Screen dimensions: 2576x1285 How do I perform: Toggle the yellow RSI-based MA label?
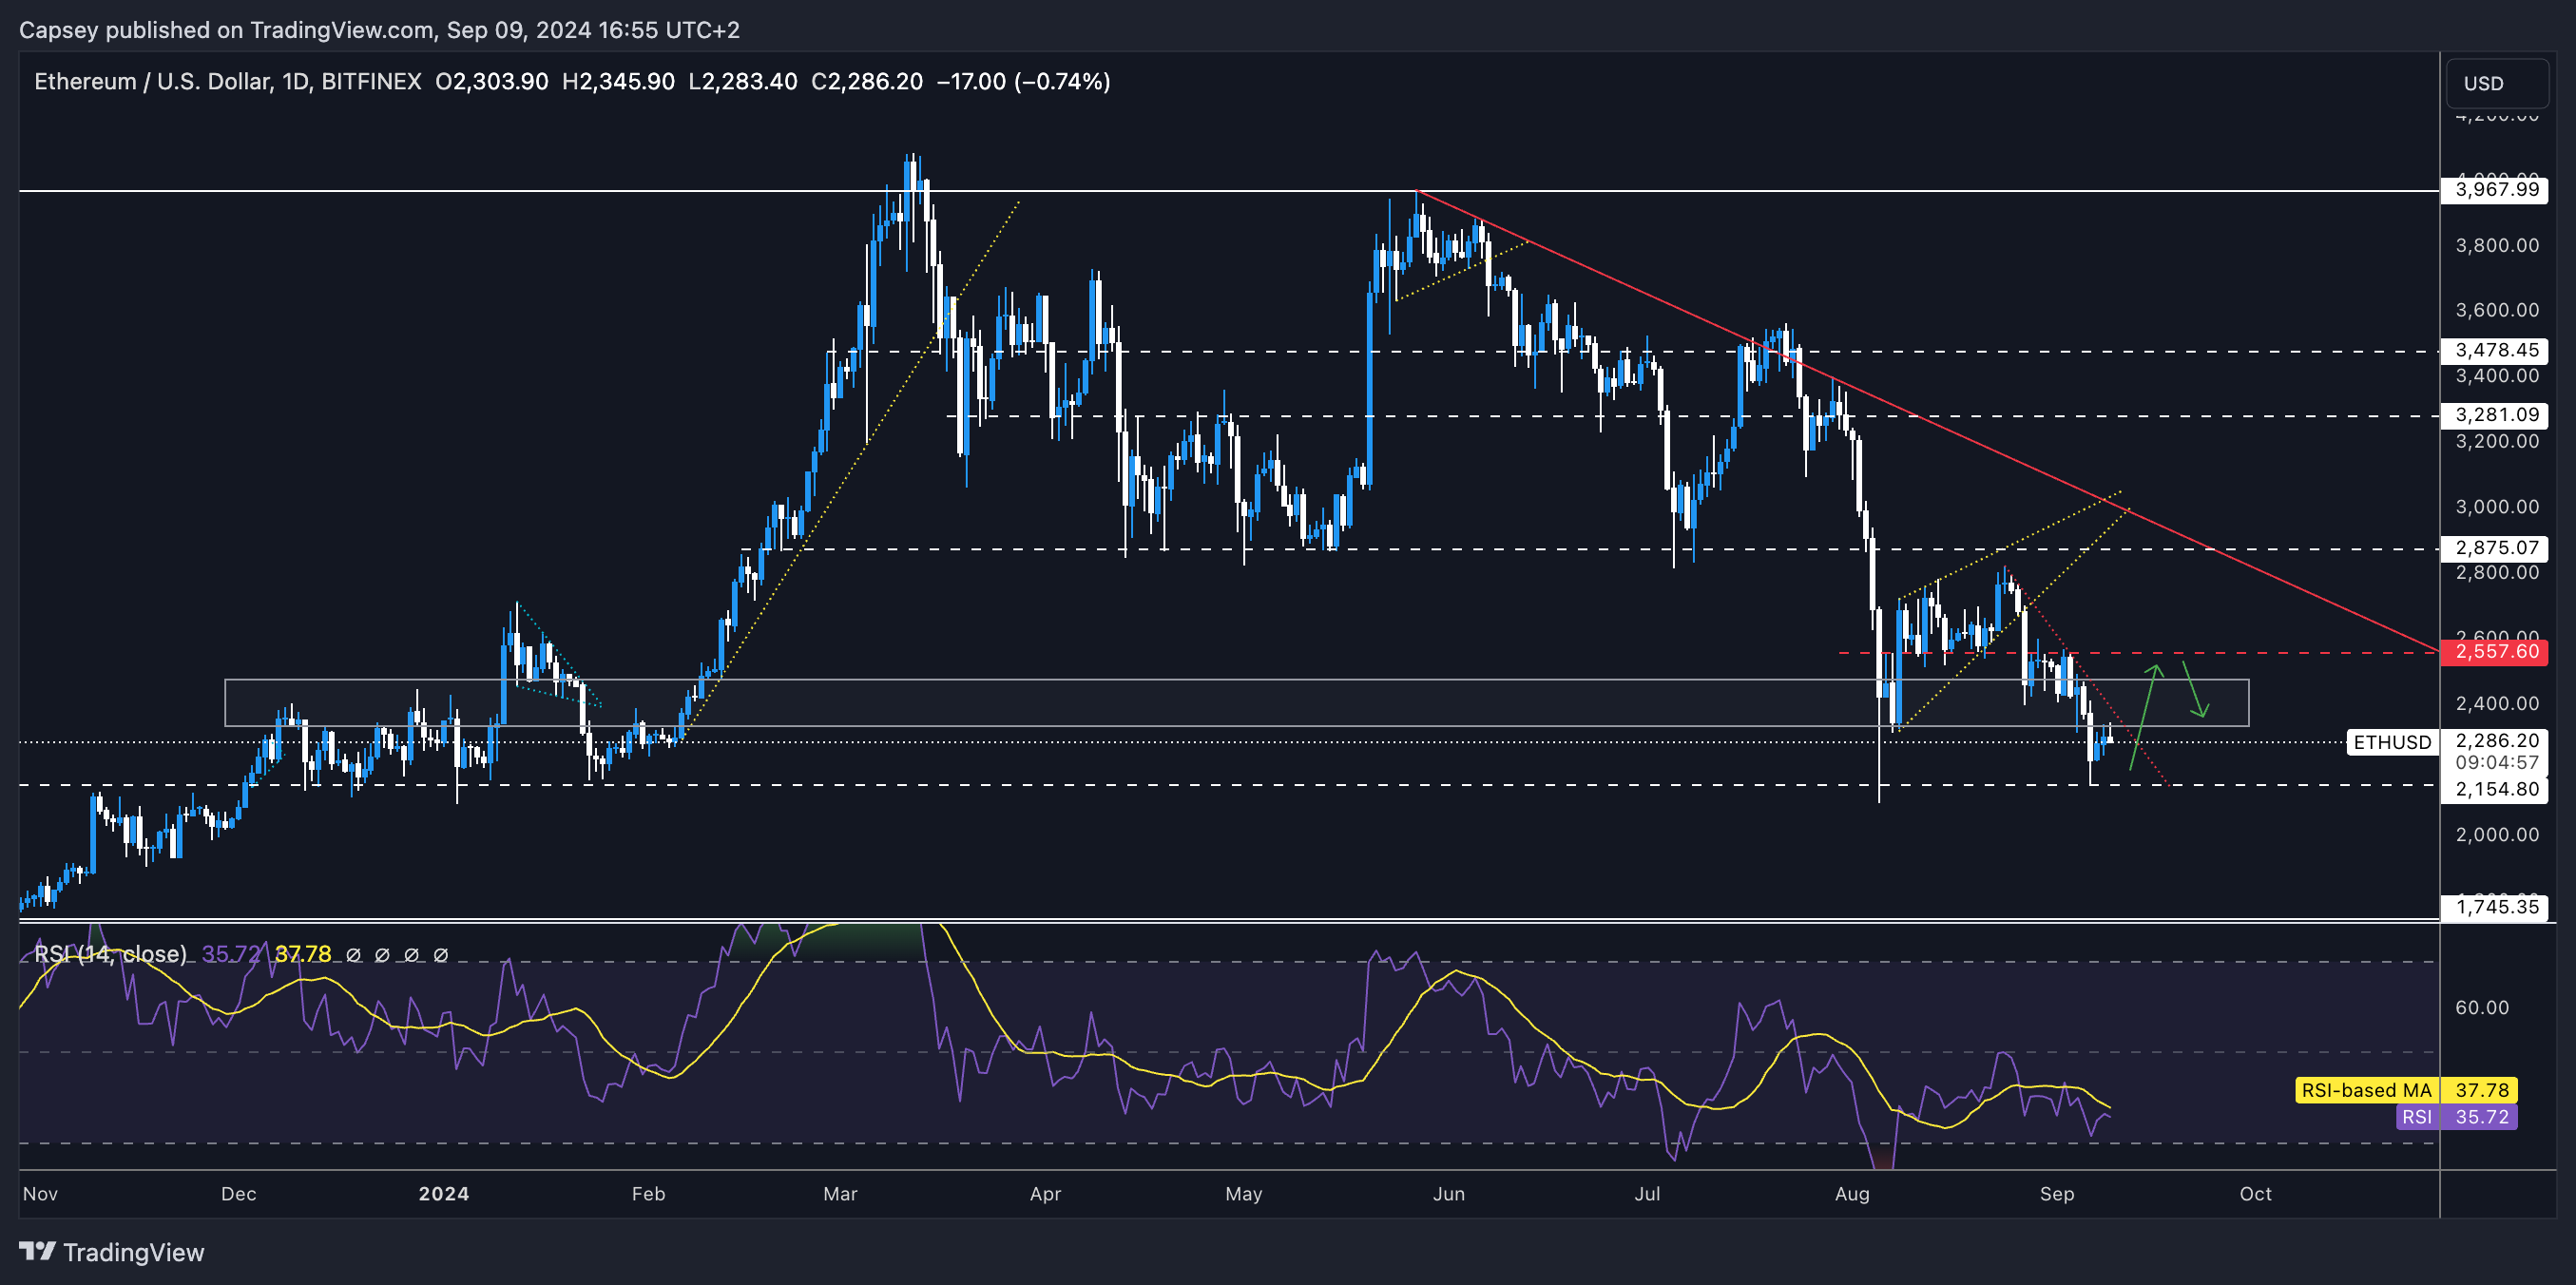click(x=2366, y=1091)
